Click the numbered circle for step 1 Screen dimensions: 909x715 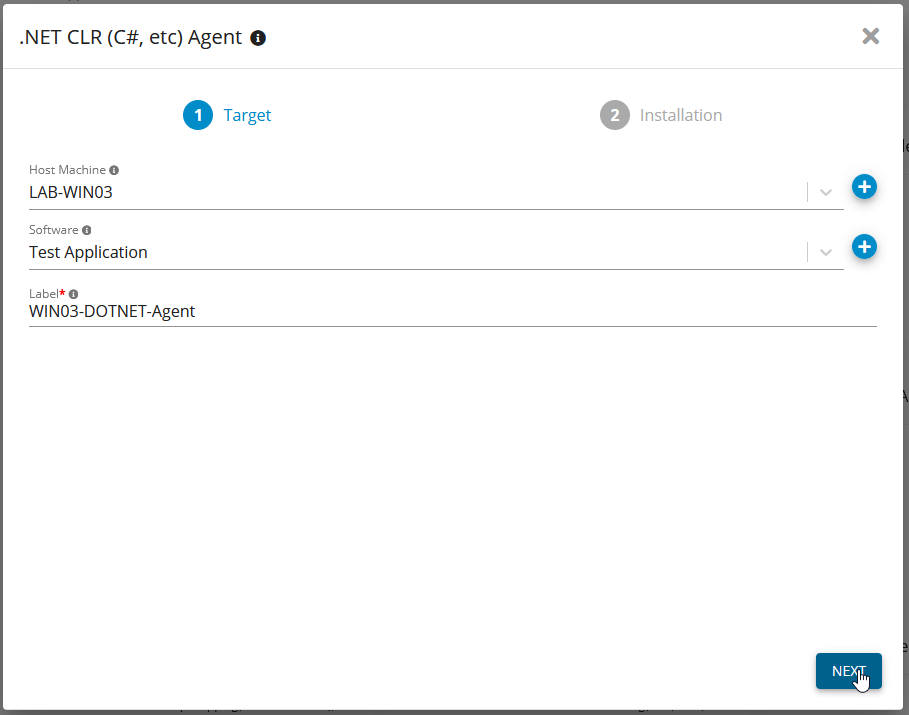pos(198,115)
